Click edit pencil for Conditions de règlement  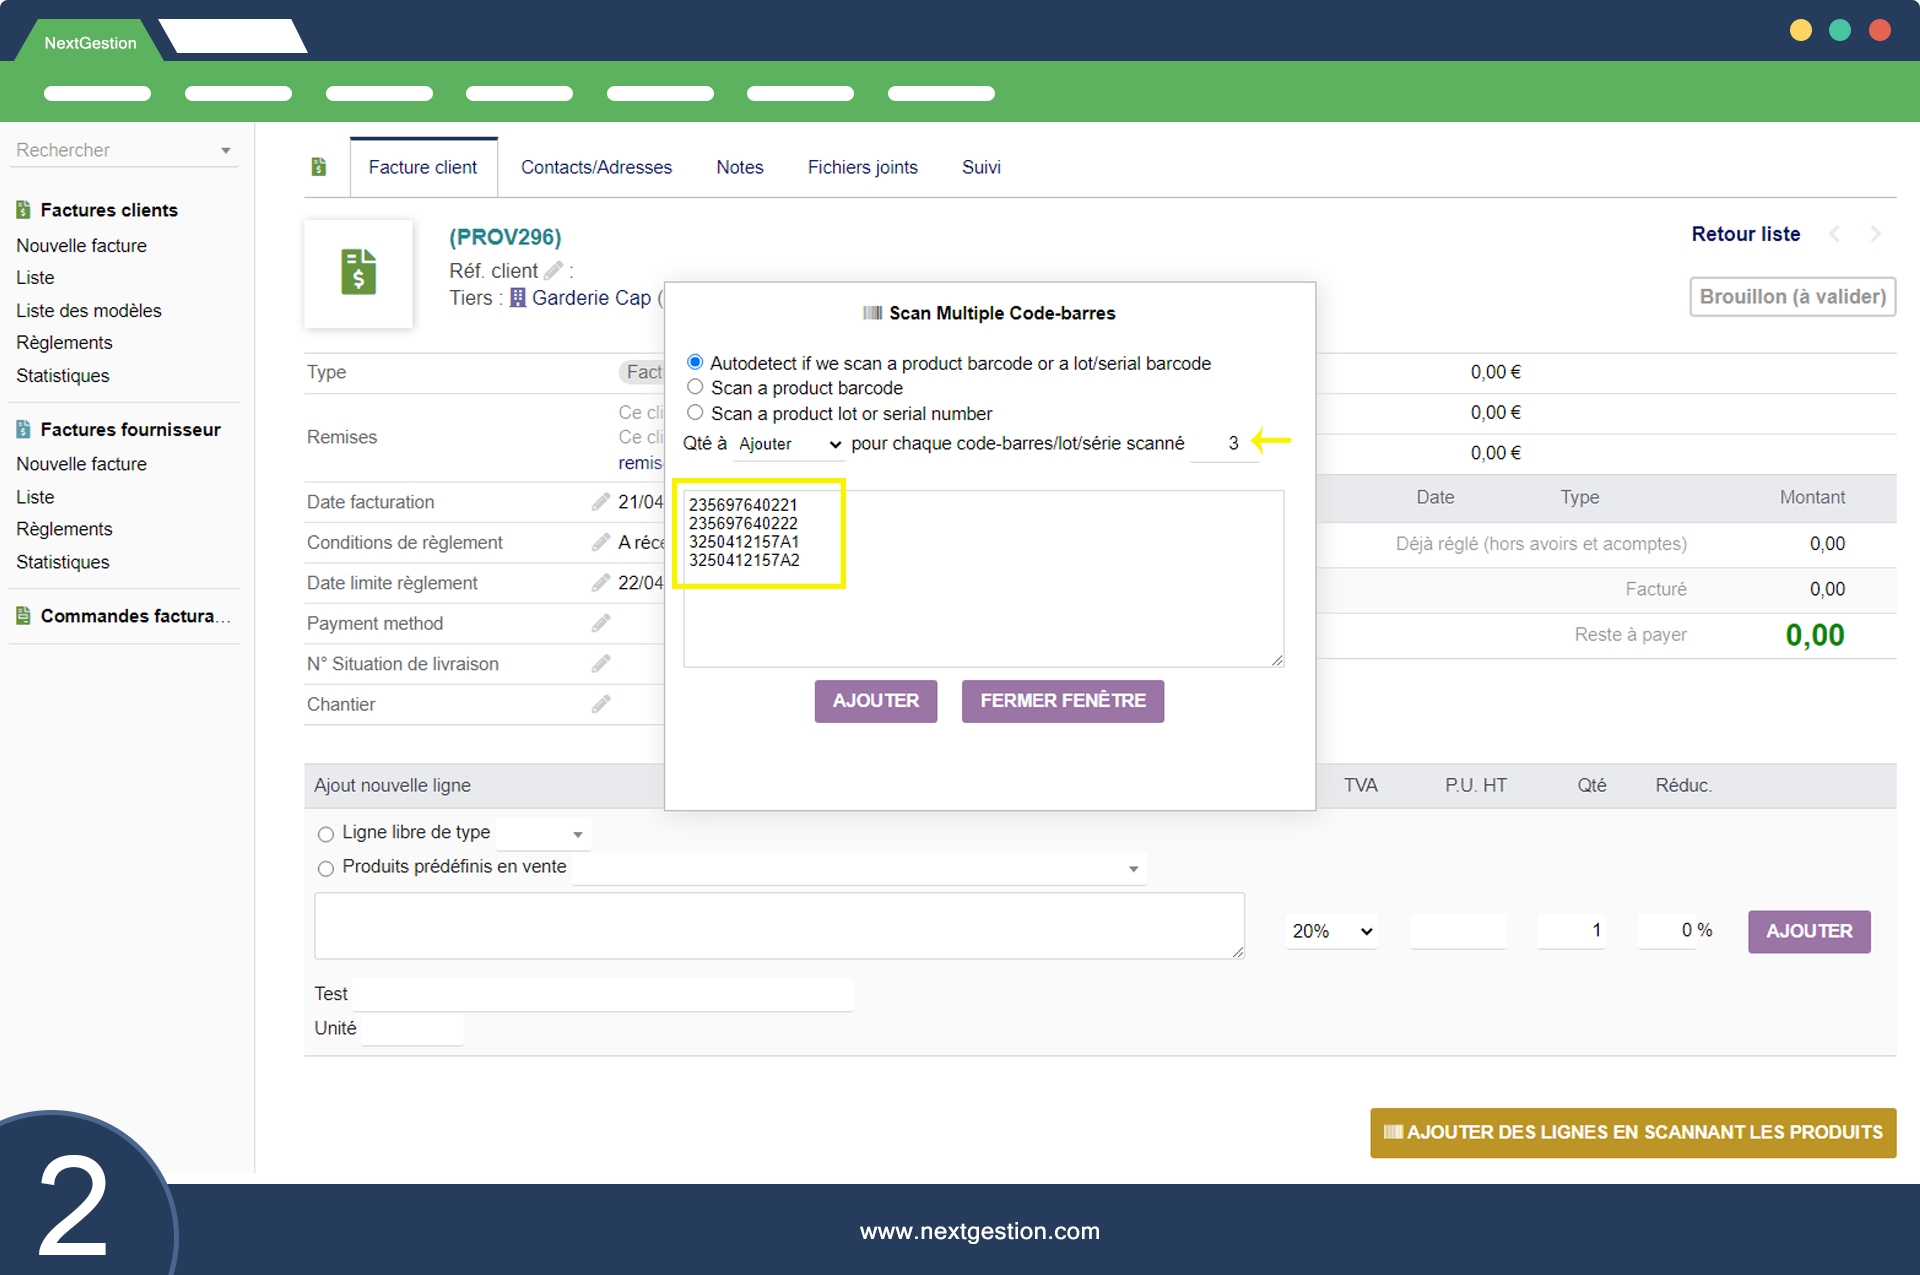[600, 542]
